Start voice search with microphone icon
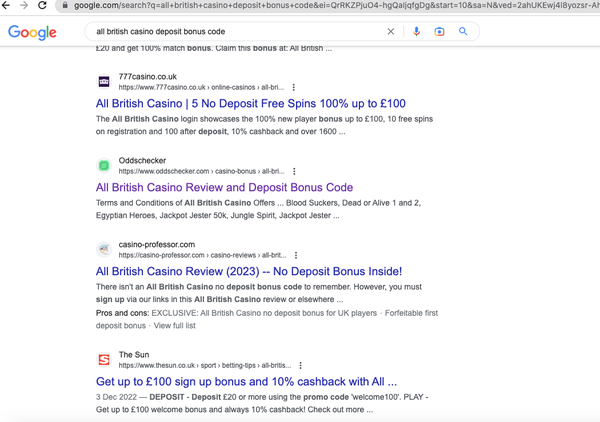Viewport: 600px width, 422px height. 416,32
